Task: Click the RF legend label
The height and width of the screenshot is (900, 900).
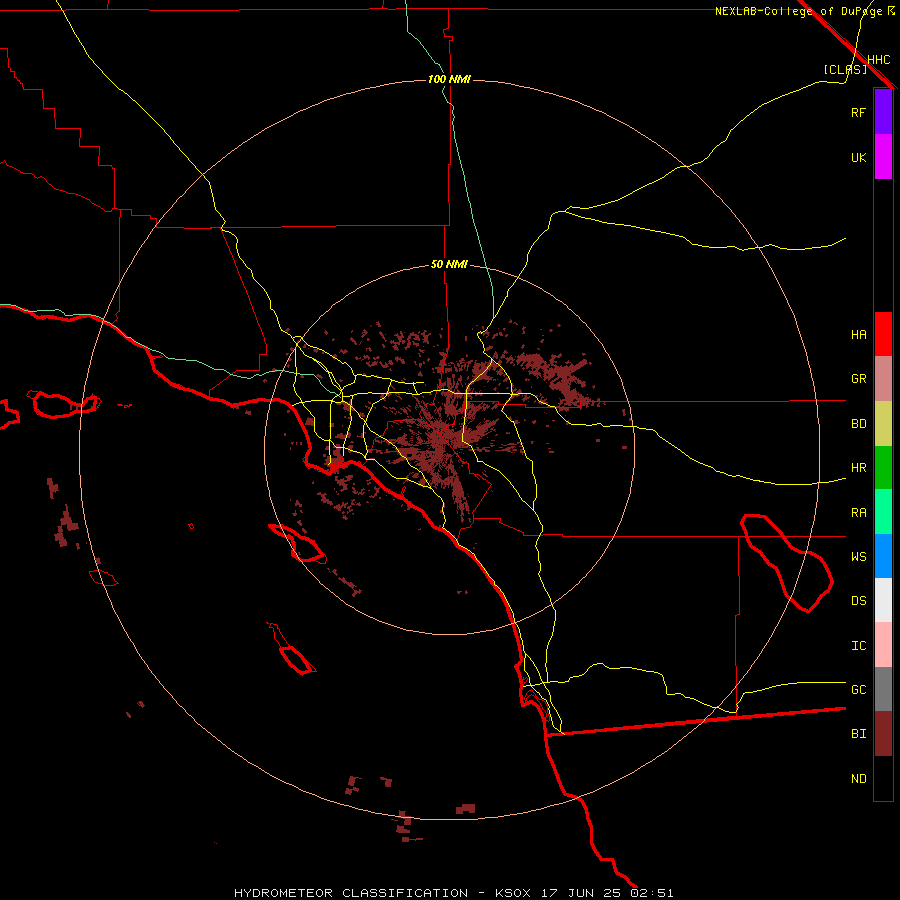Action: (x=858, y=112)
